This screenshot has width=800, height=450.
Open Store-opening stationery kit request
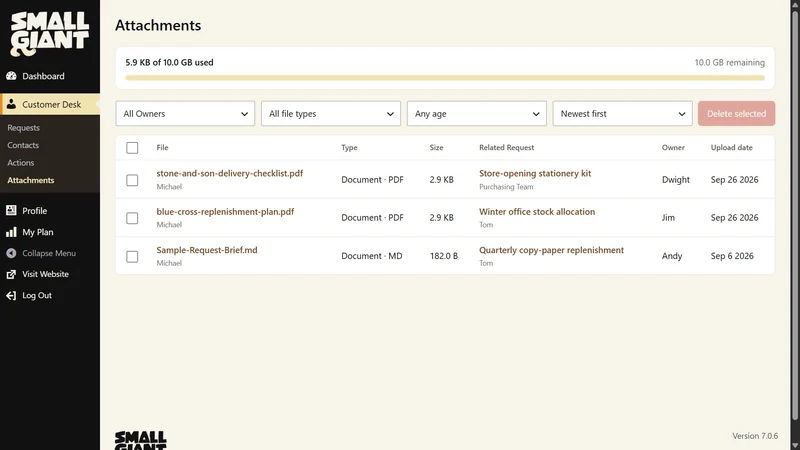coord(535,173)
